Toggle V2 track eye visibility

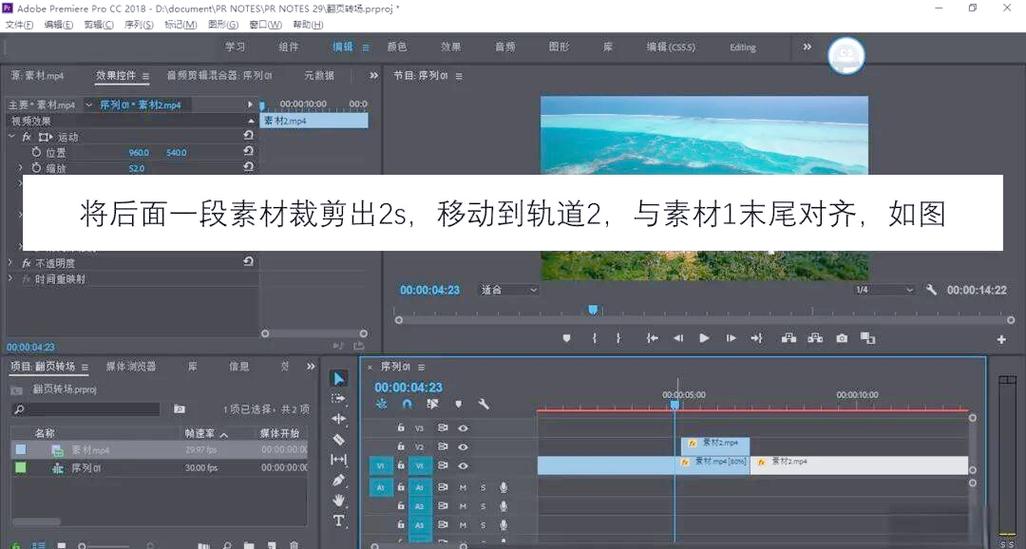[x=463, y=447]
